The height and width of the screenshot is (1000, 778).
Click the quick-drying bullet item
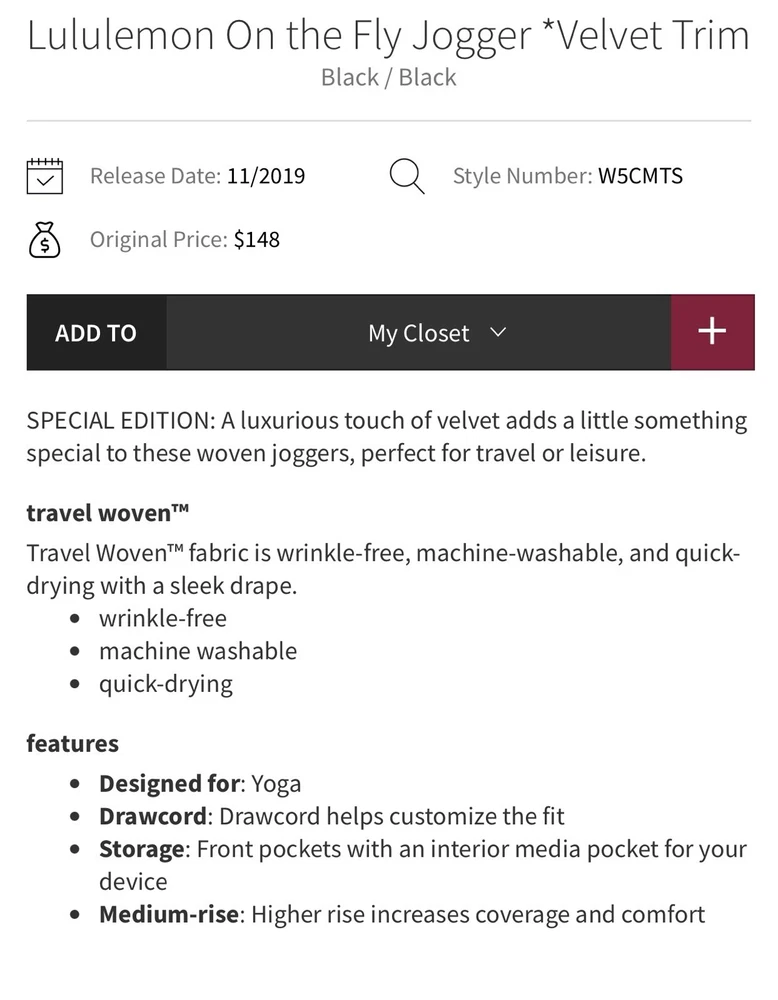[166, 684]
